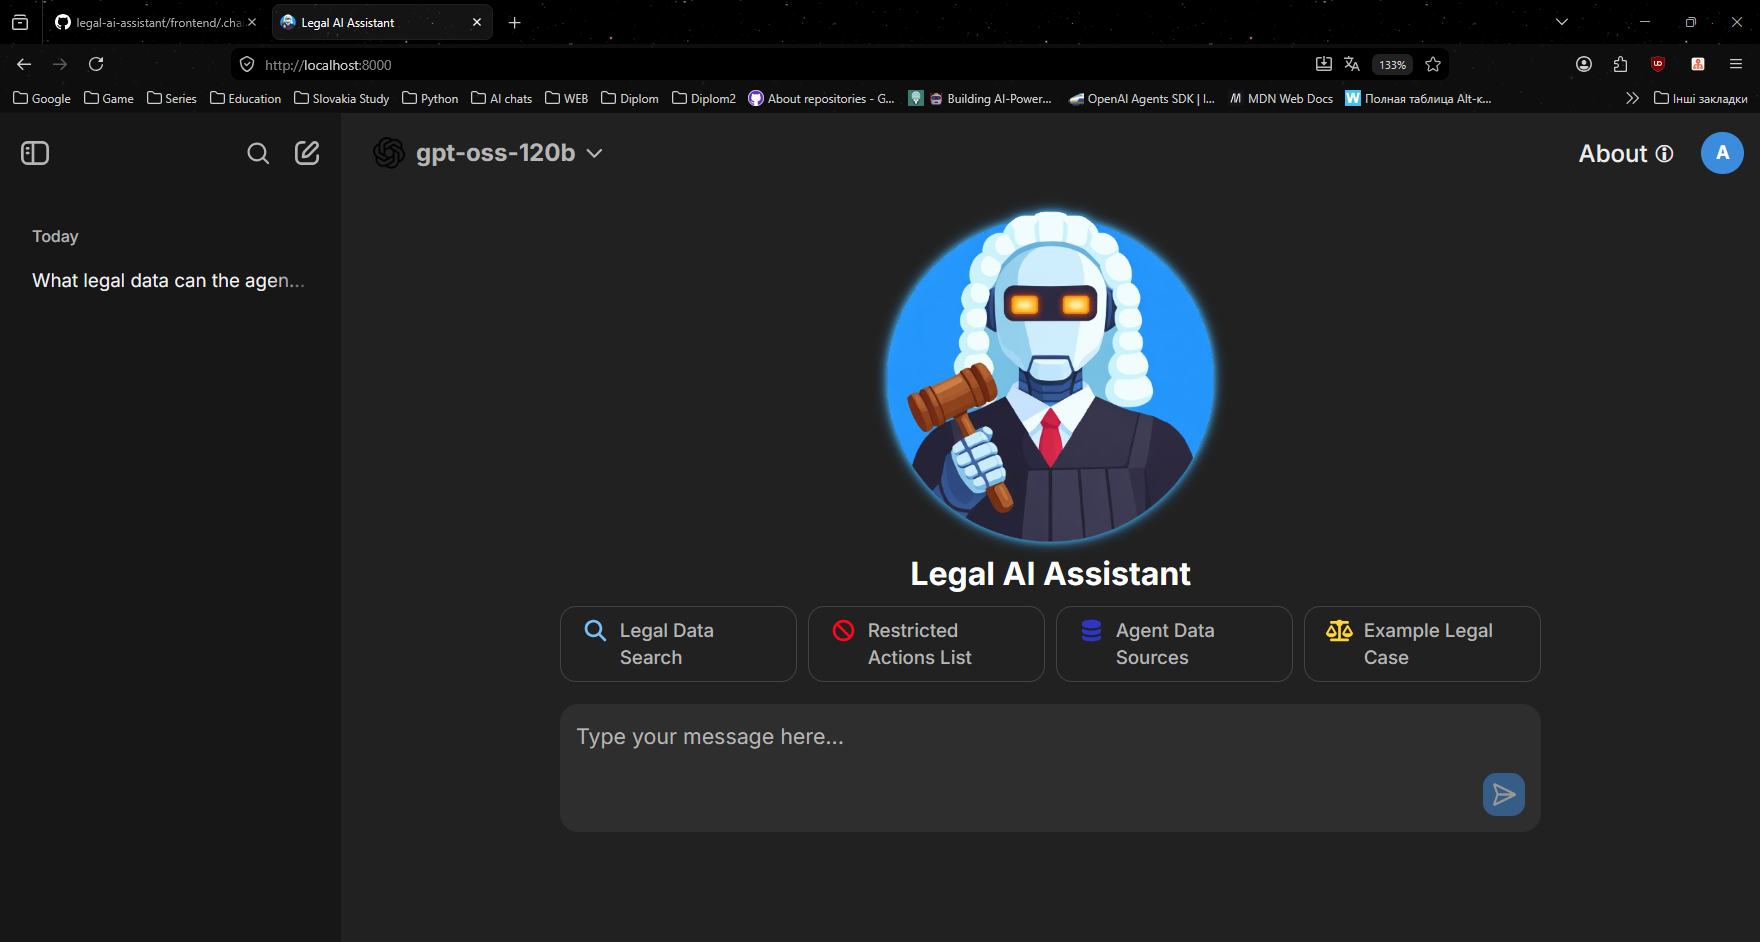
Task: Open the Diplom bookmarks folder
Action: [630, 98]
